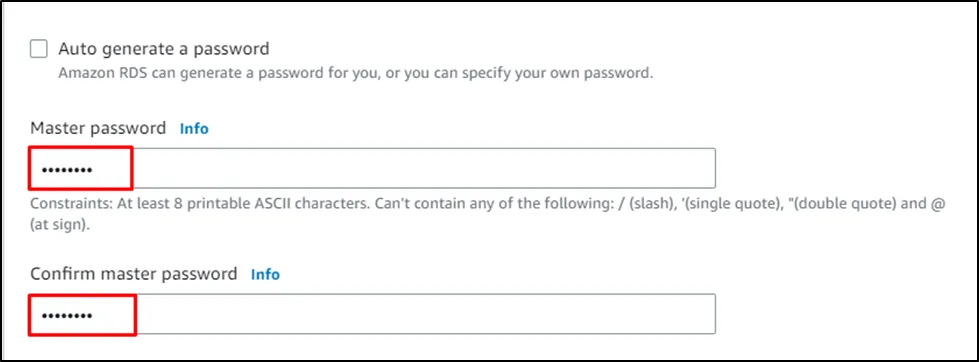Open the Info link beside Master password
Screen dimensions: 979x362
[194, 129]
